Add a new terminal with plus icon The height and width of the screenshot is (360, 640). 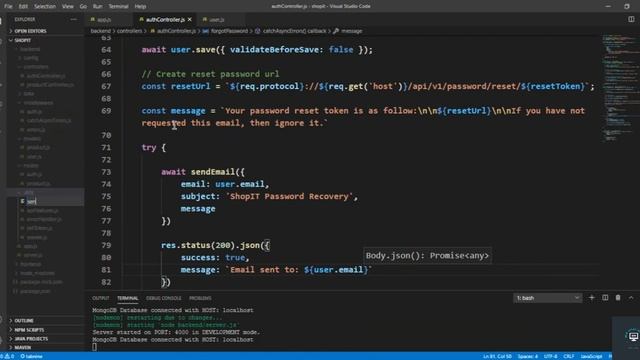pyautogui.click(x=591, y=298)
